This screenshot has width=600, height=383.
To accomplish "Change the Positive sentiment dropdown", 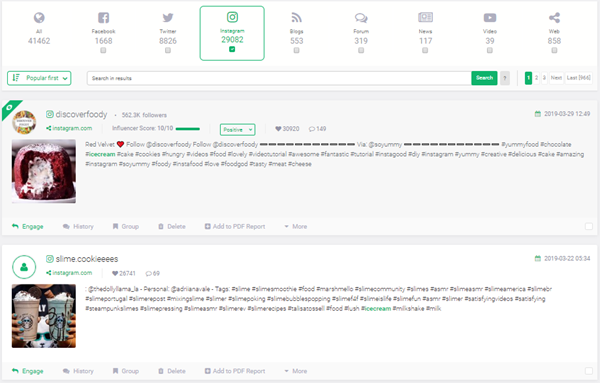I will point(238,130).
